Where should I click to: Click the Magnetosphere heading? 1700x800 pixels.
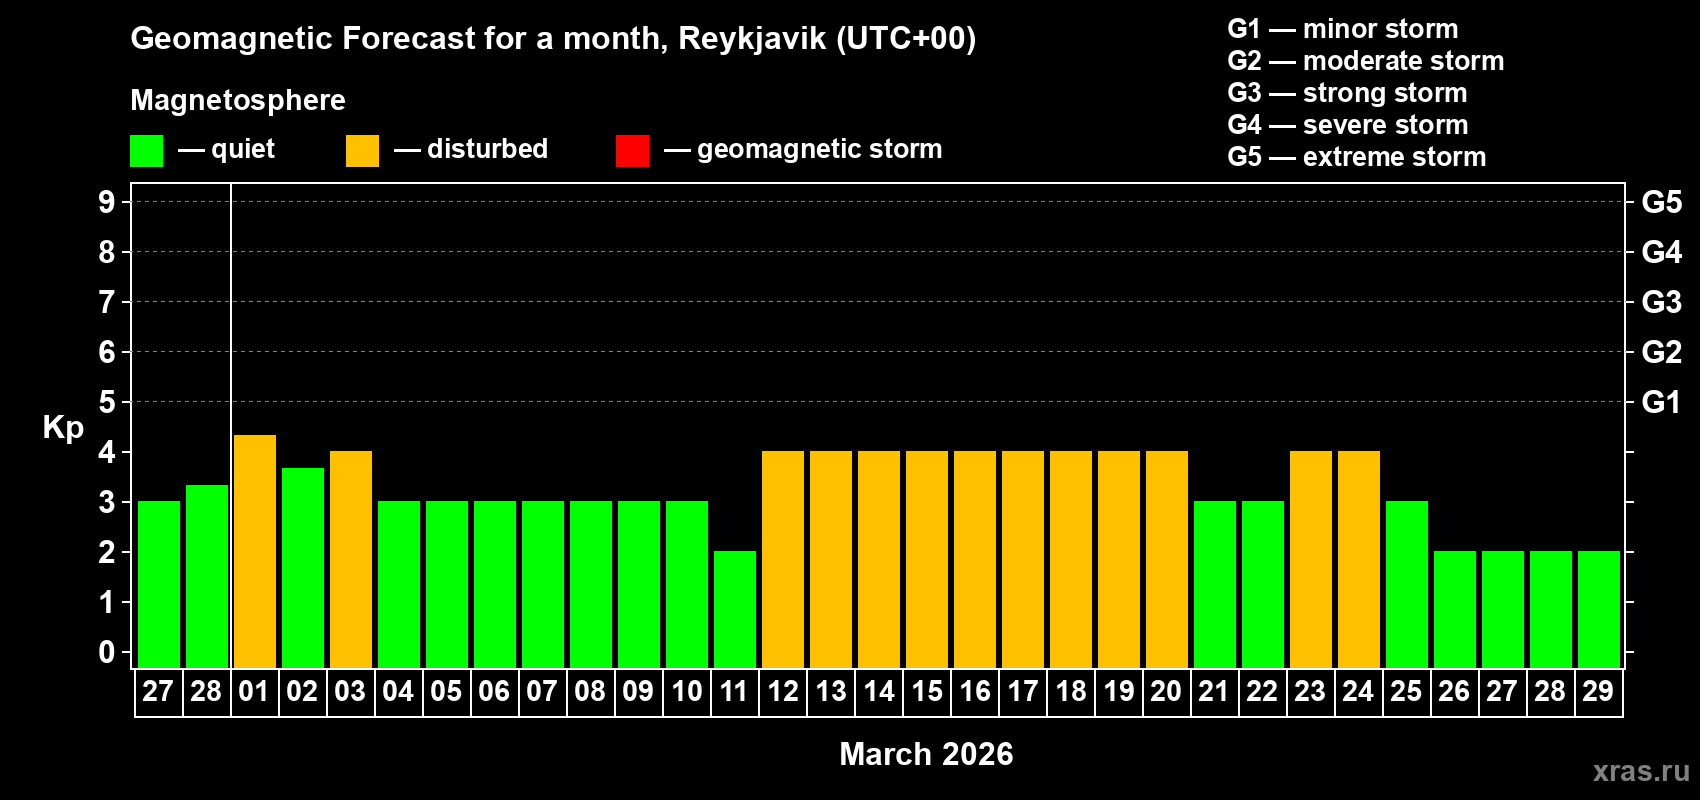[x=238, y=100]
